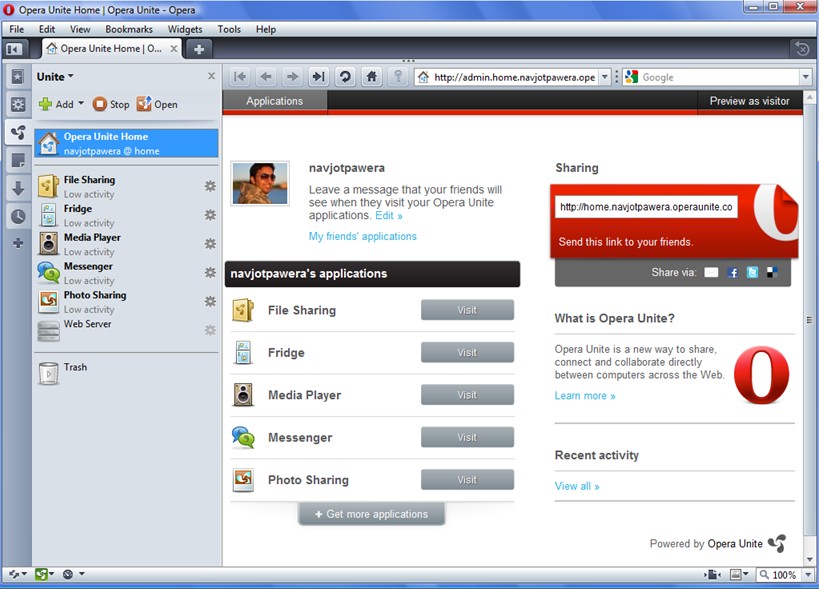Image resolution: width=819 pixels, height=589 pixels.
Task: Open Photo Sharing settings gear
Action: coord(210,301)
